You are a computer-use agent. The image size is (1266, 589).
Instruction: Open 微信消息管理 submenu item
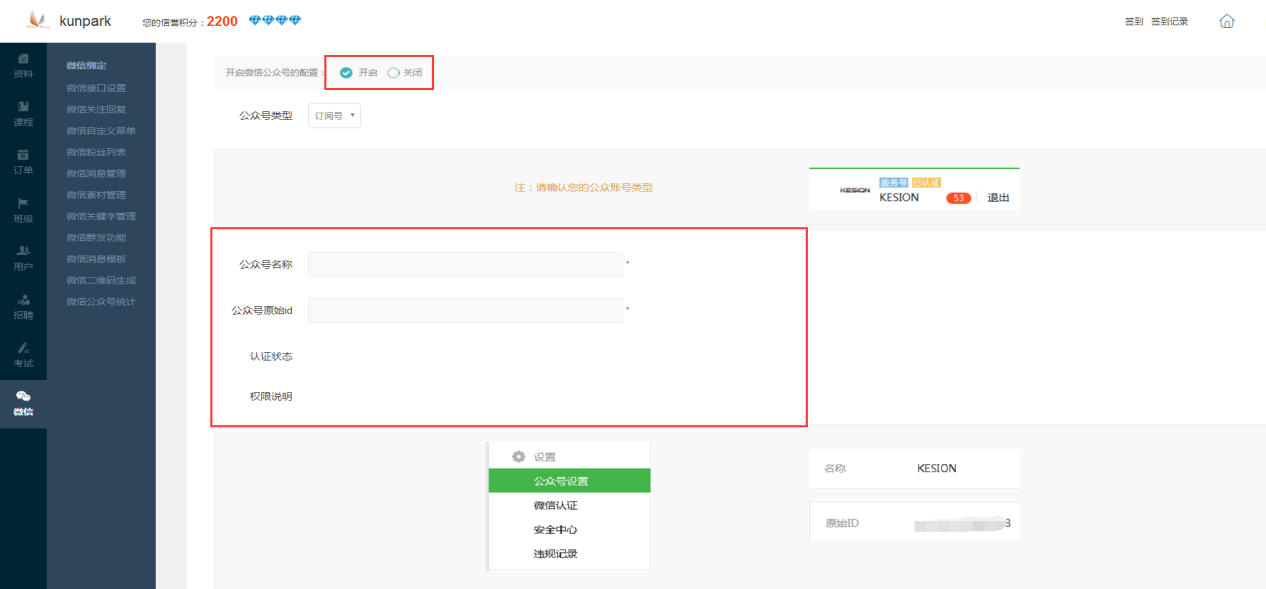[x=96, y=174]
